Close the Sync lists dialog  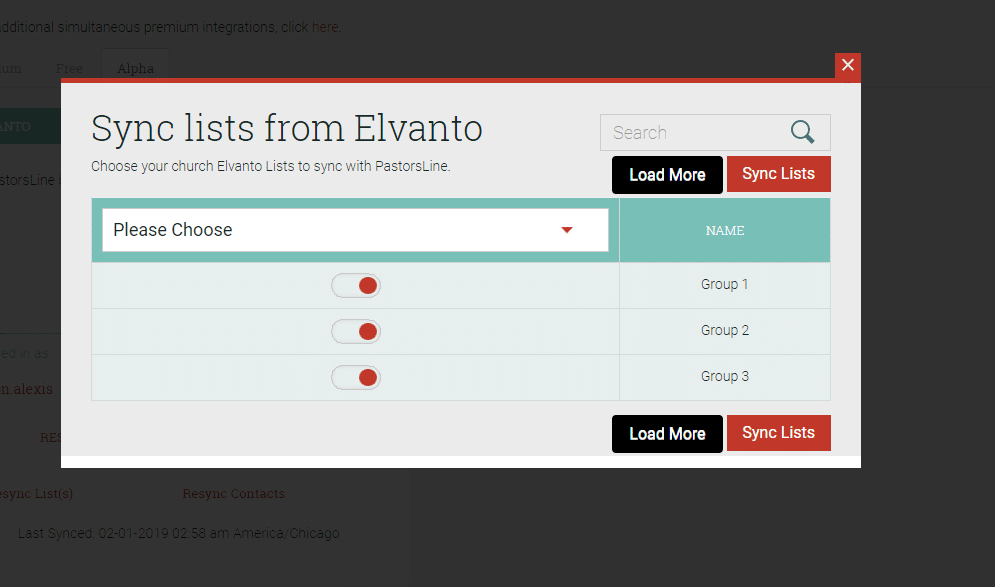[x=848, y=65]
